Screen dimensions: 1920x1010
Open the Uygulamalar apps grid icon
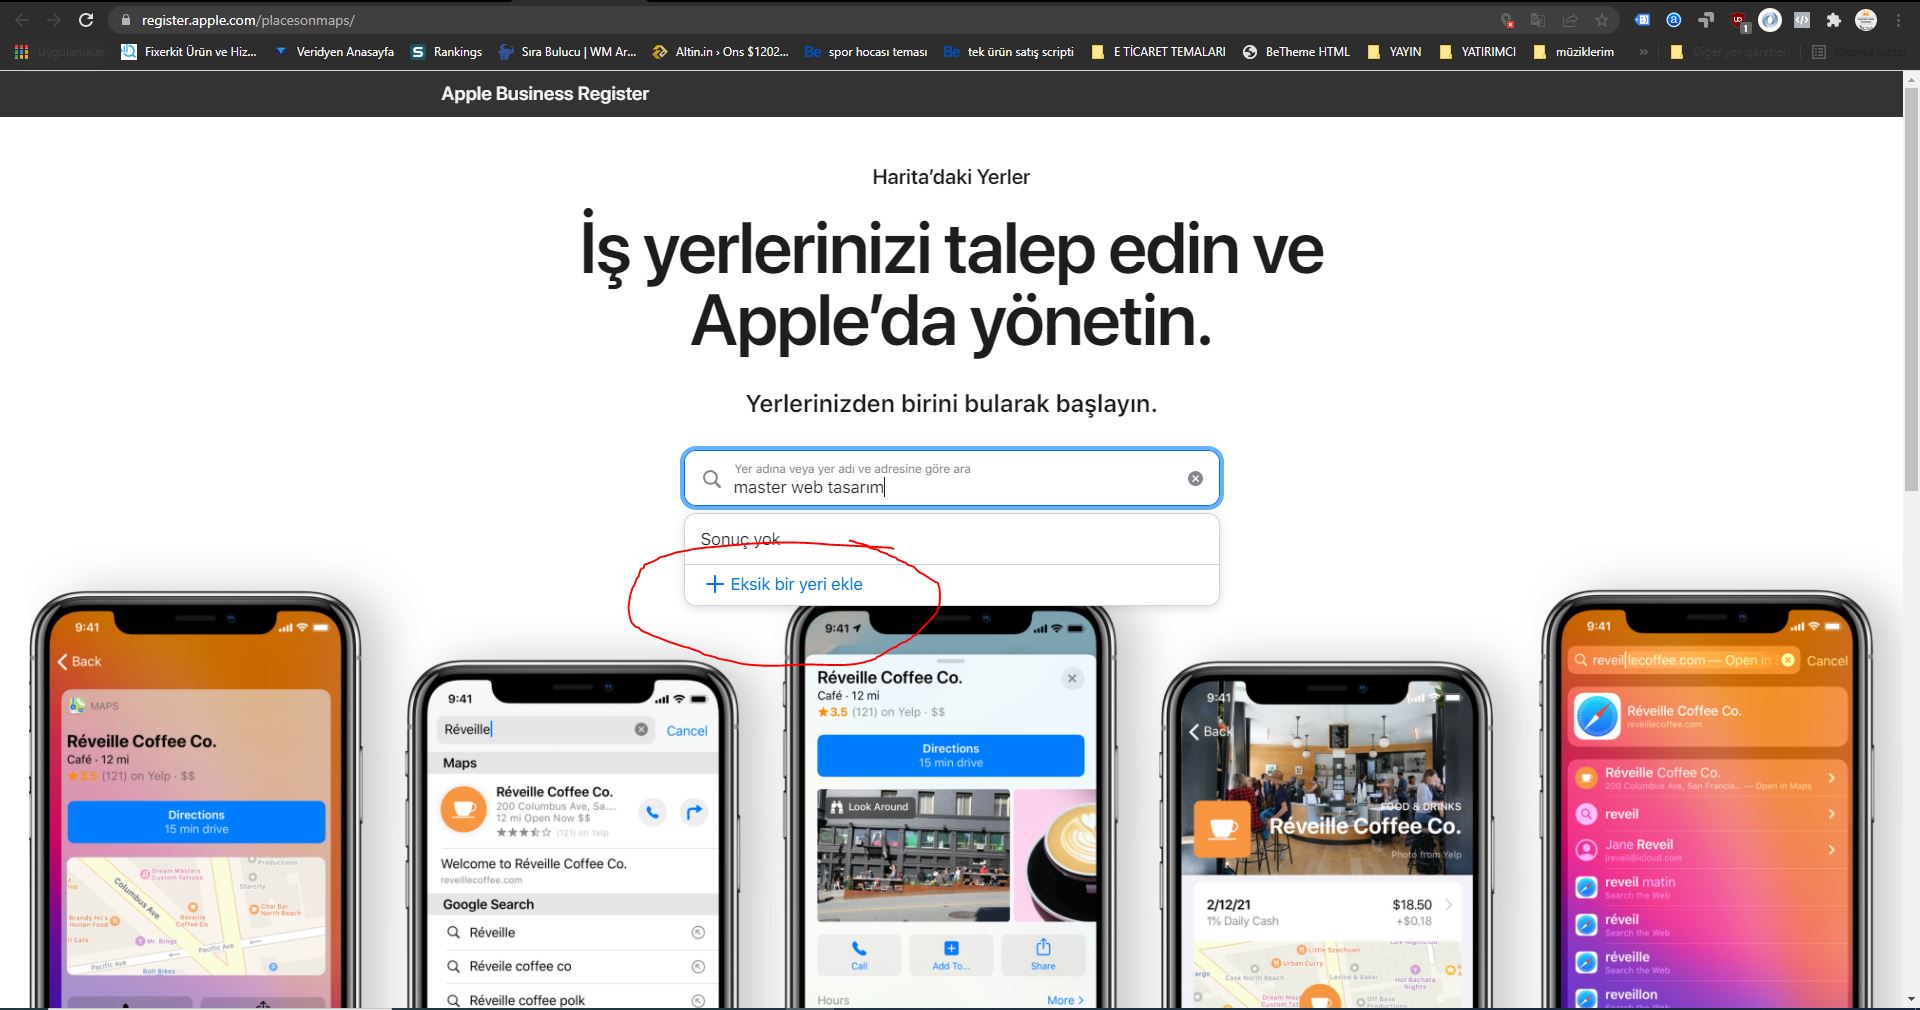(22, 52)
